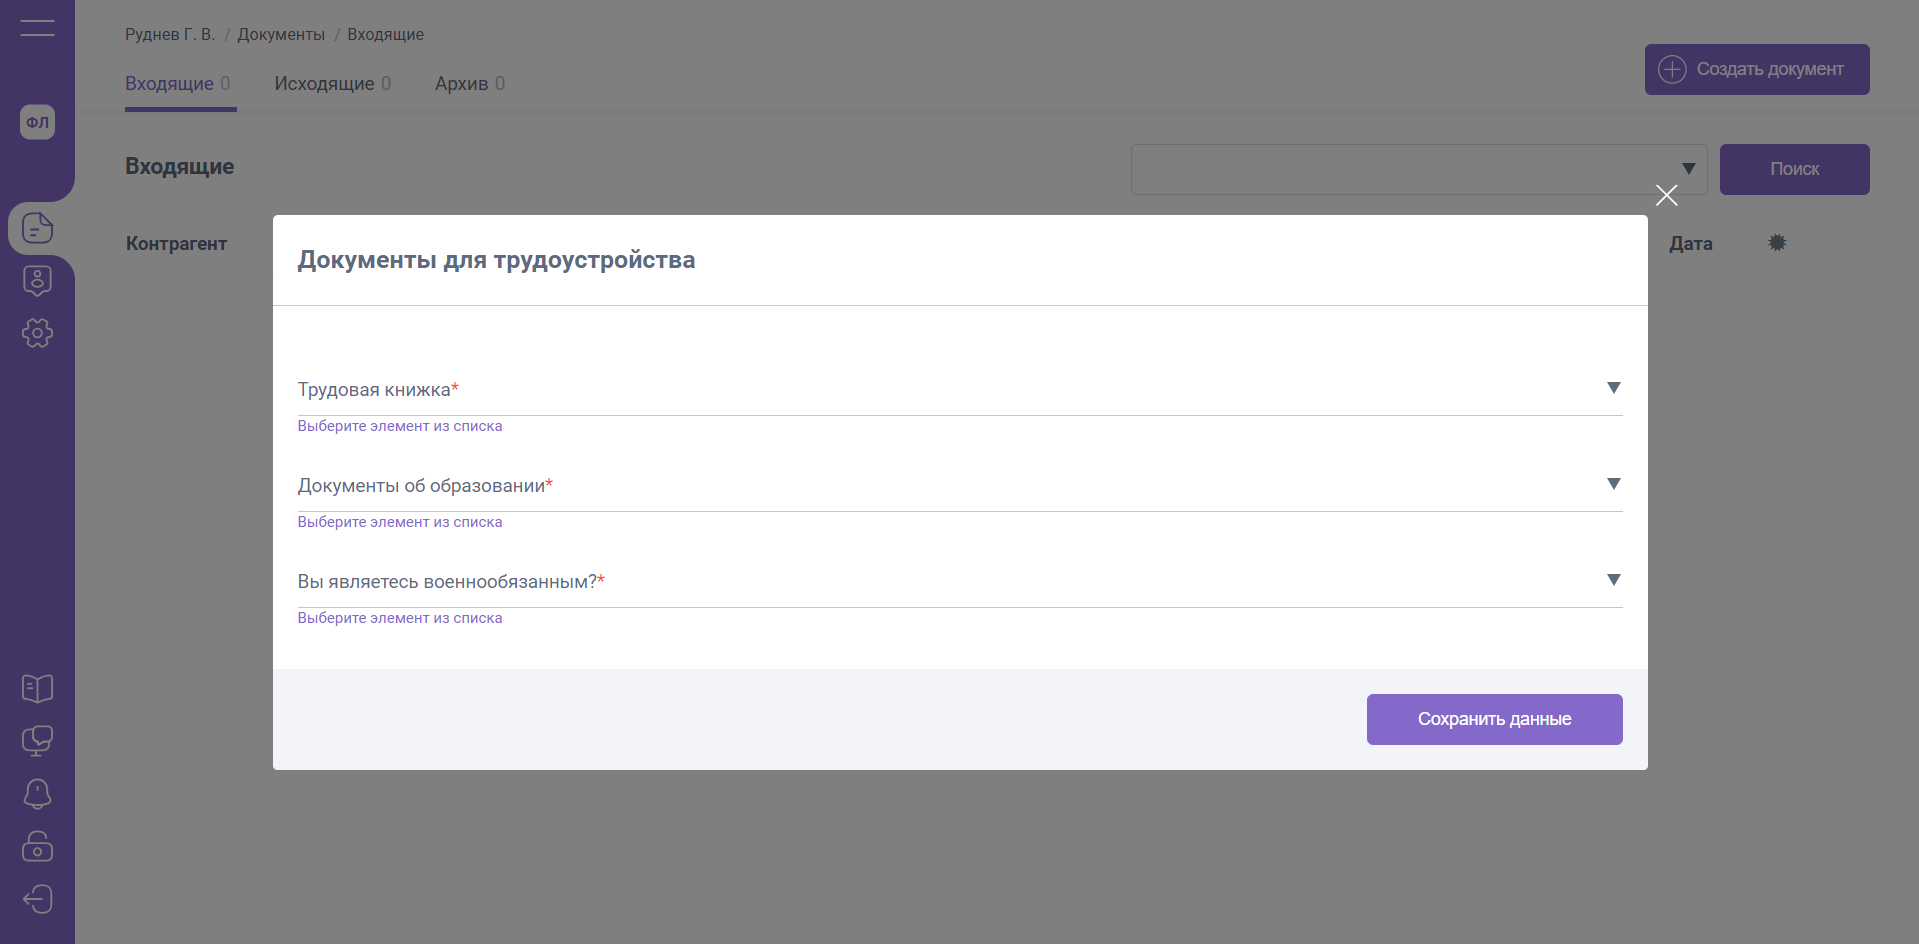The image size is (1919, 944).
Task: Click the table settings gear icon
Action: (1777, 243)
